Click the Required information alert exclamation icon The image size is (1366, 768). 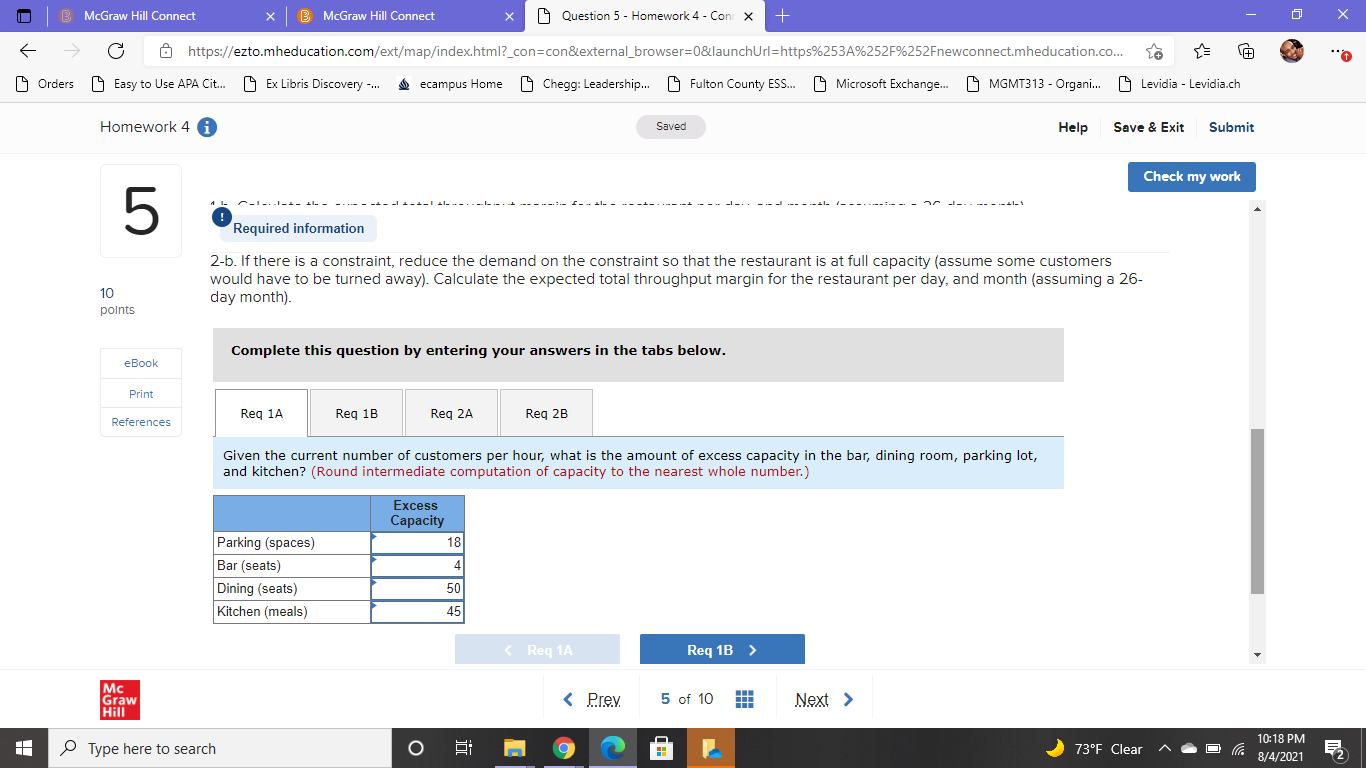click(x=221, y=216)
